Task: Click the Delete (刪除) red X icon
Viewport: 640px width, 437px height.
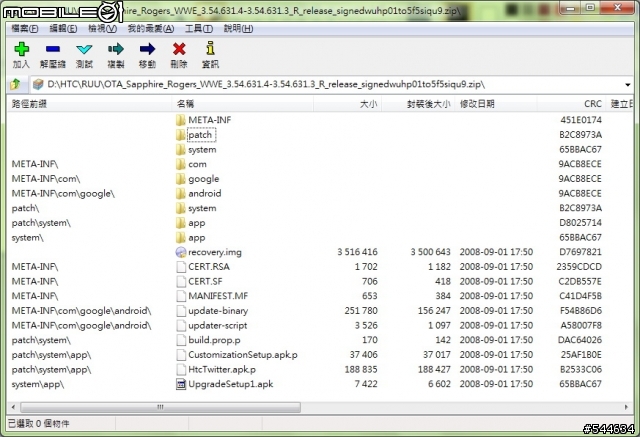Action: click(x=179, y=49)
